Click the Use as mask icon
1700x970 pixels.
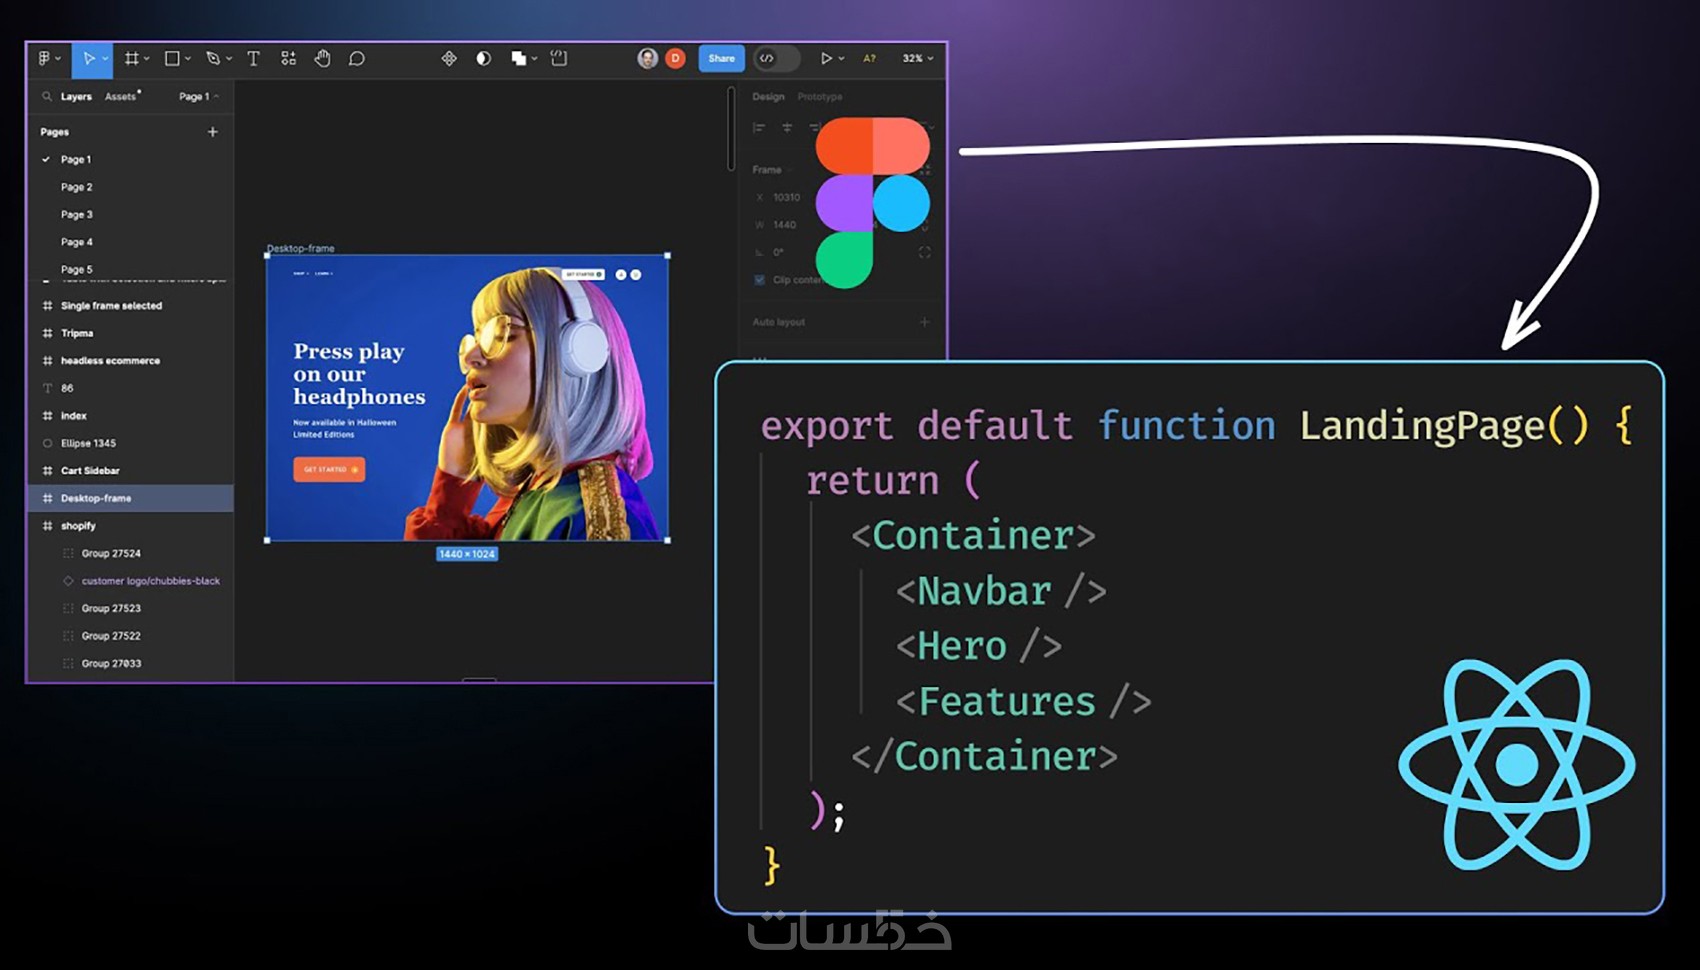tap(484, 59)
